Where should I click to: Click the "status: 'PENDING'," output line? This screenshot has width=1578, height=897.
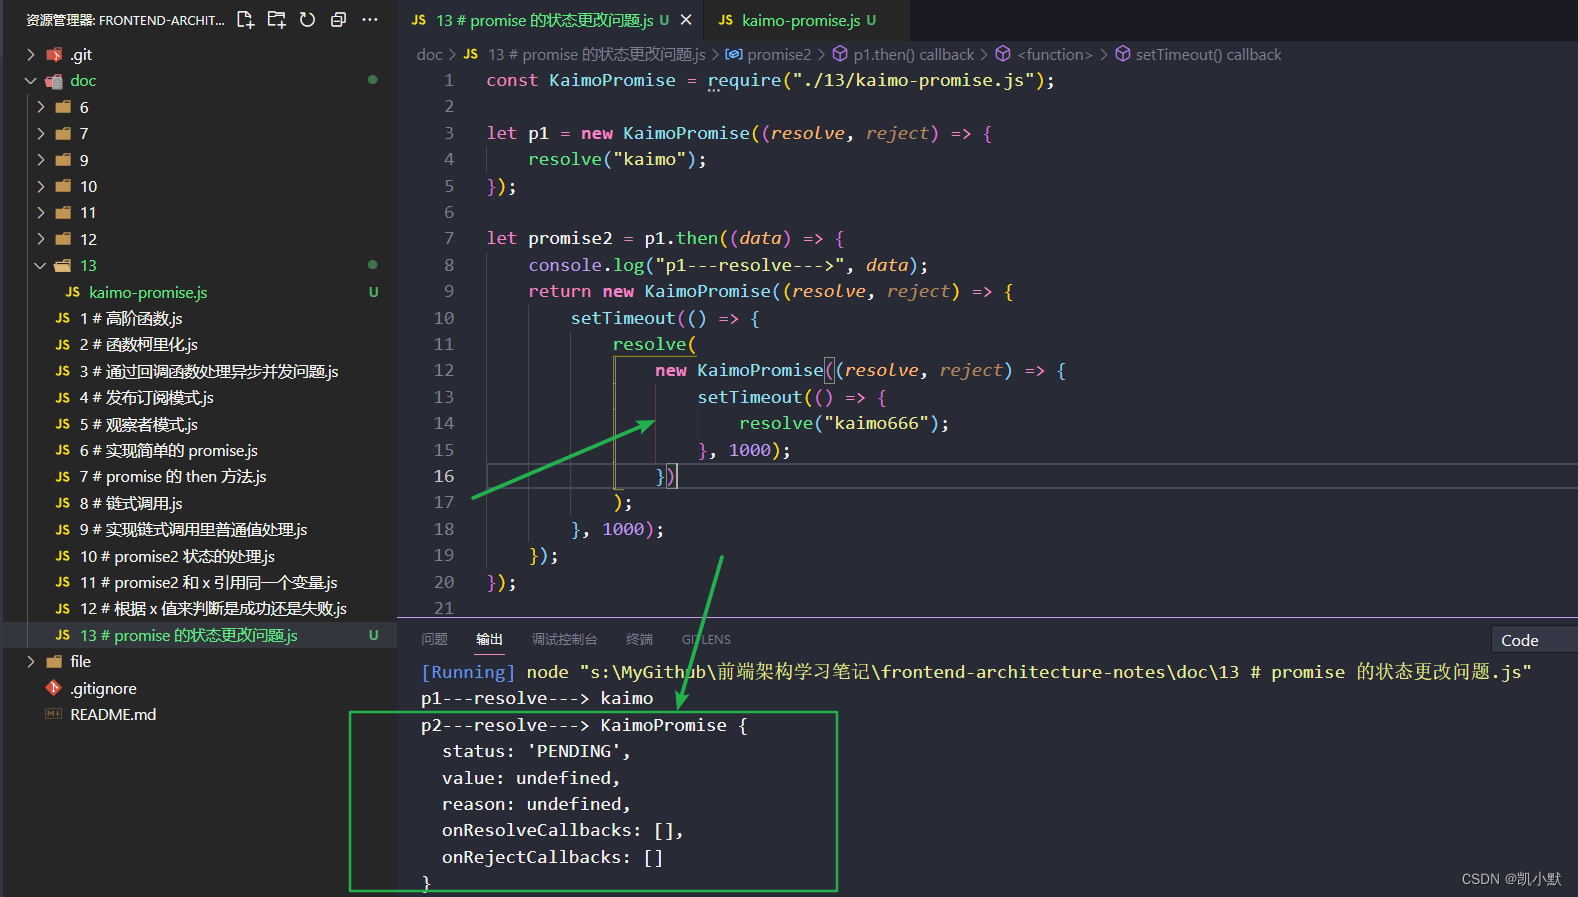[536, 751]
